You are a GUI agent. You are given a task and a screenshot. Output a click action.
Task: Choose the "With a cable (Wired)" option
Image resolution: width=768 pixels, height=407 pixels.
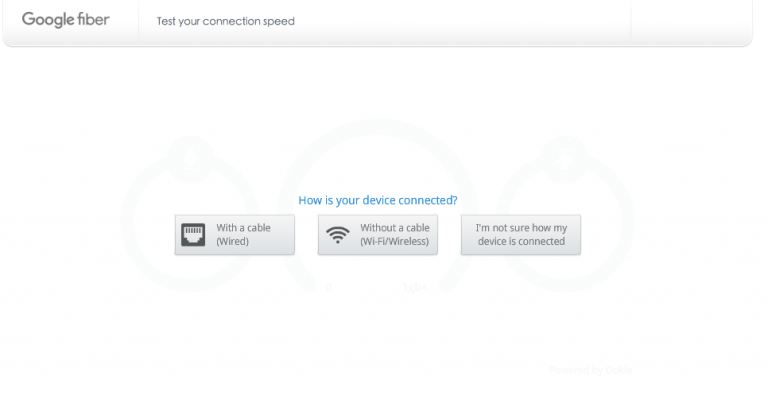(235, 235)
